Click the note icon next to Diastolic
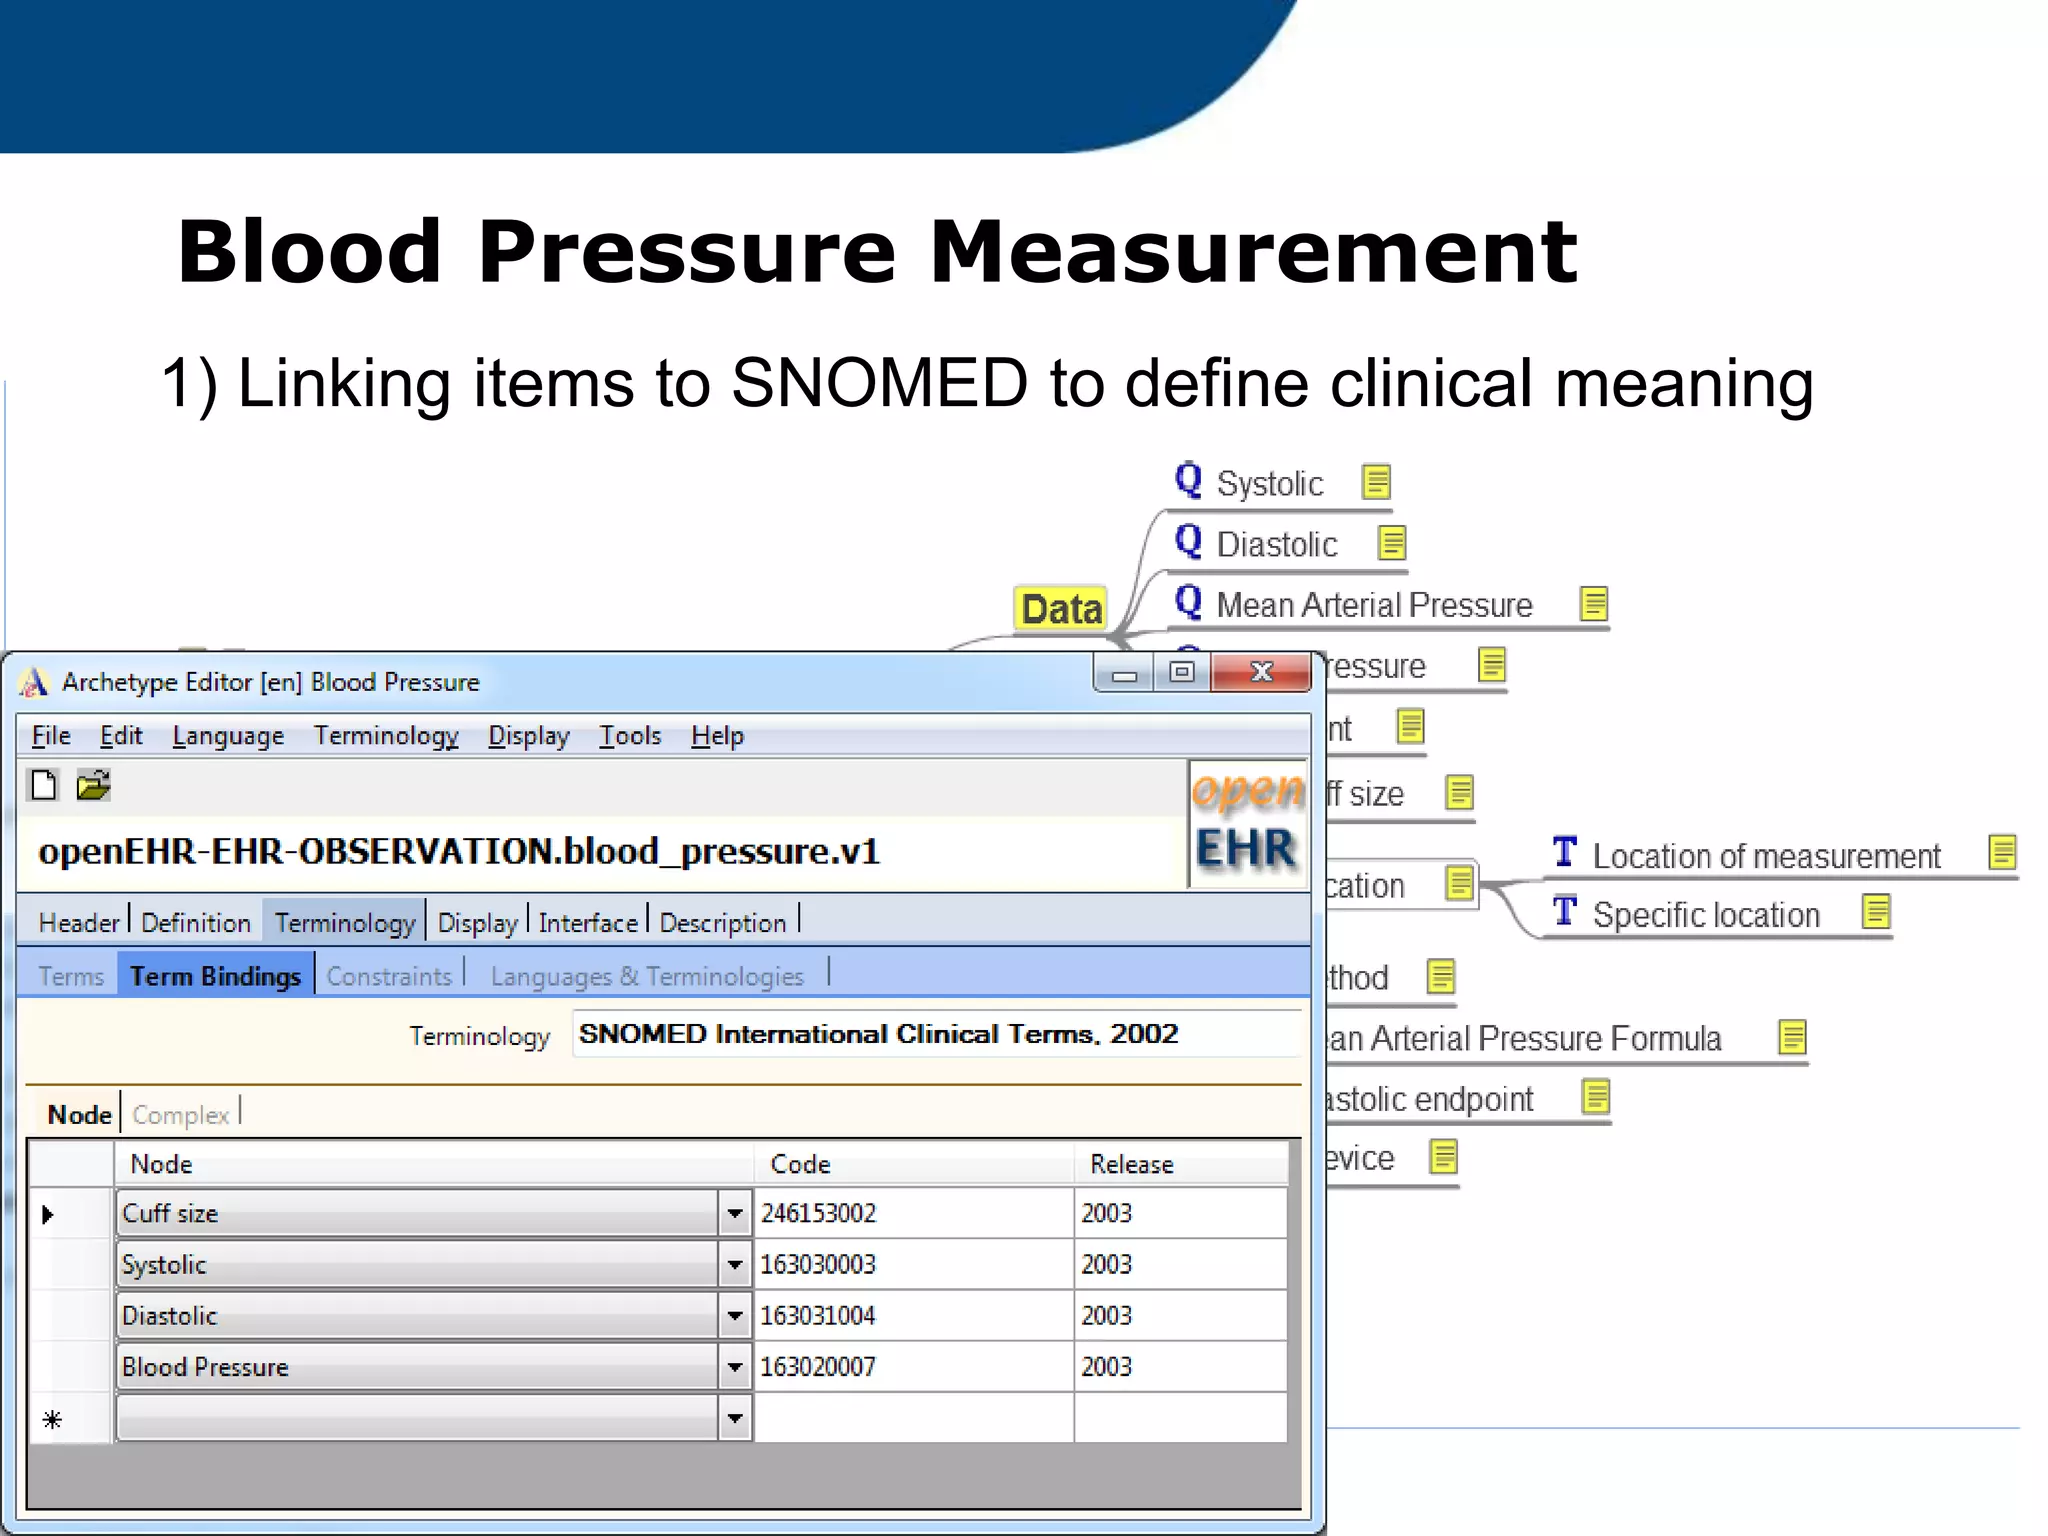Viewport: 2048px width, 1536px height. (1392, 542)
